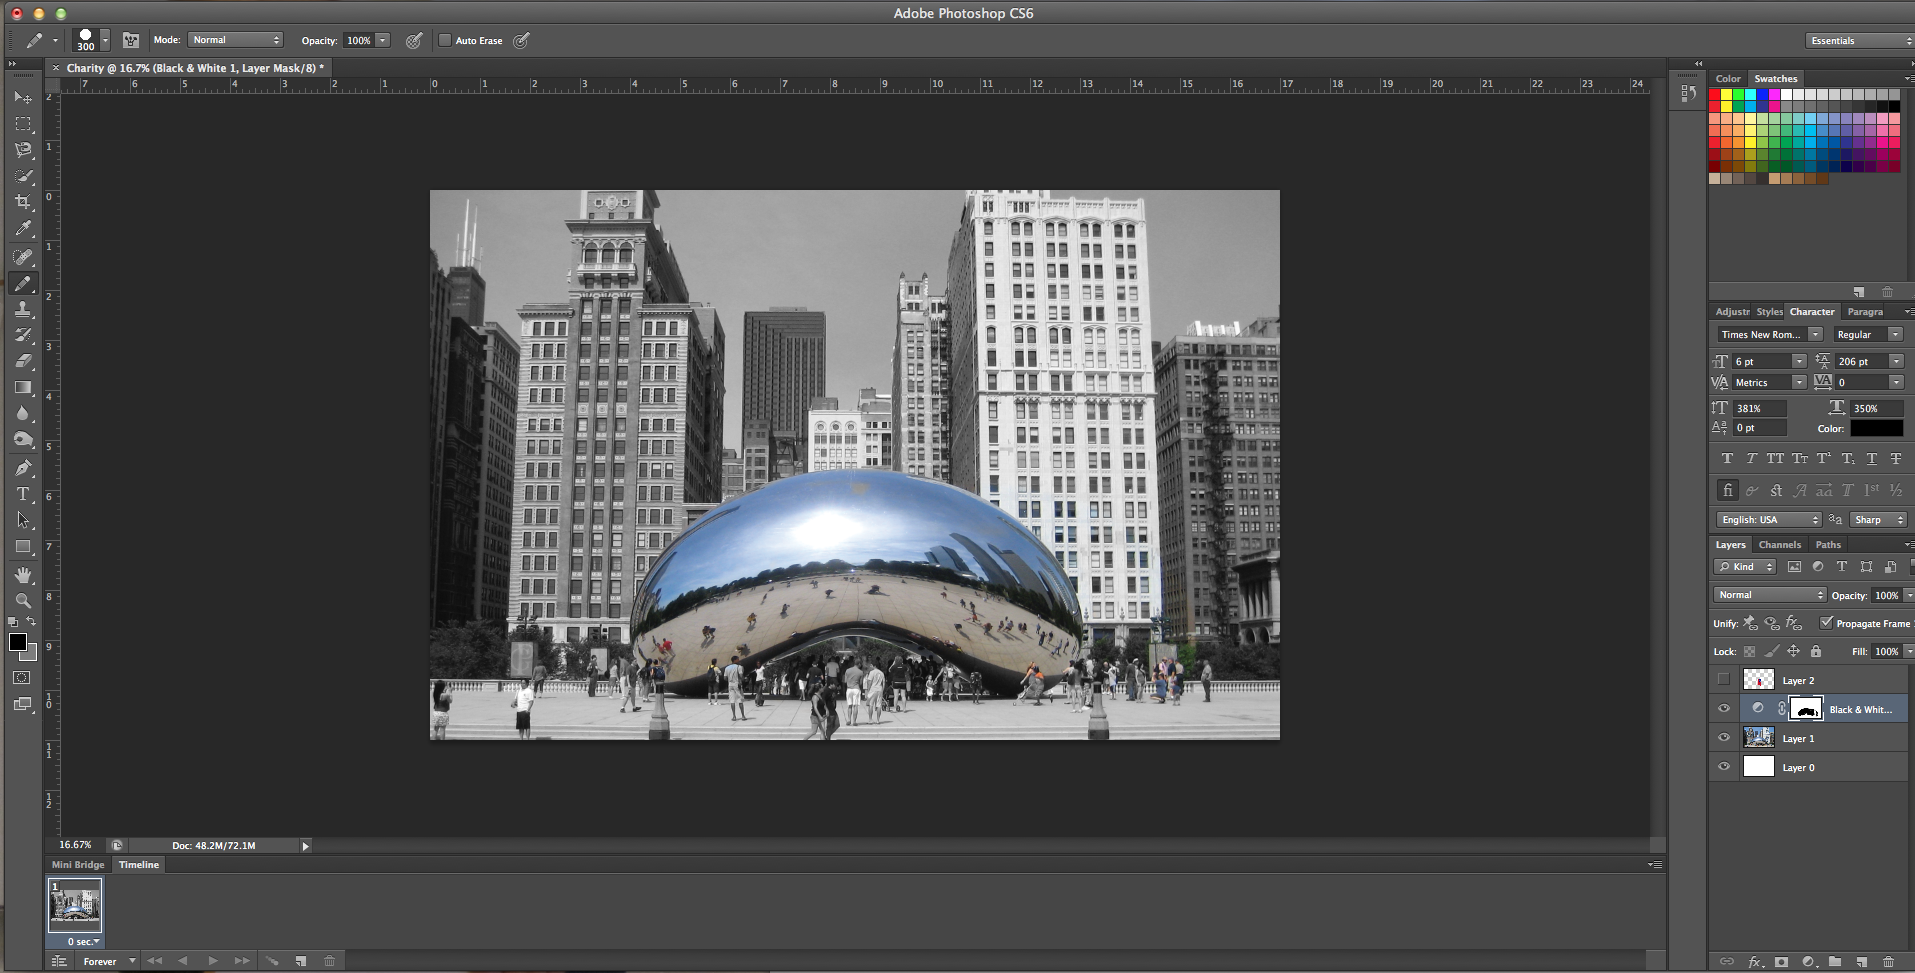Select the Move tool
This screenshot has height=973, width=1915.
click(x=23, y=97)
